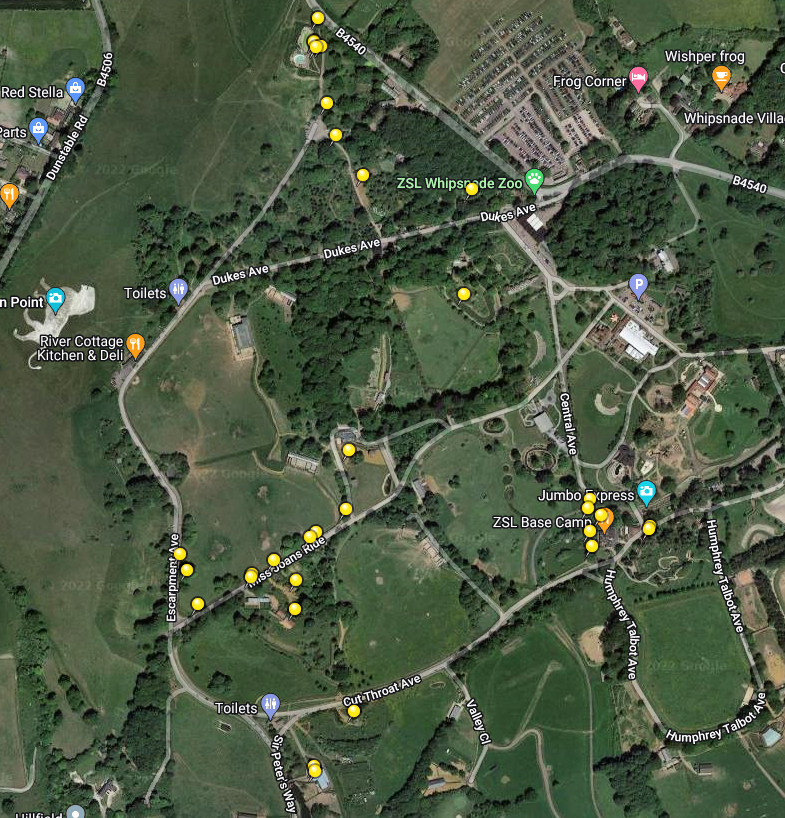
Task: Click the Red Stella shopping pin
Action: [76, 90]
